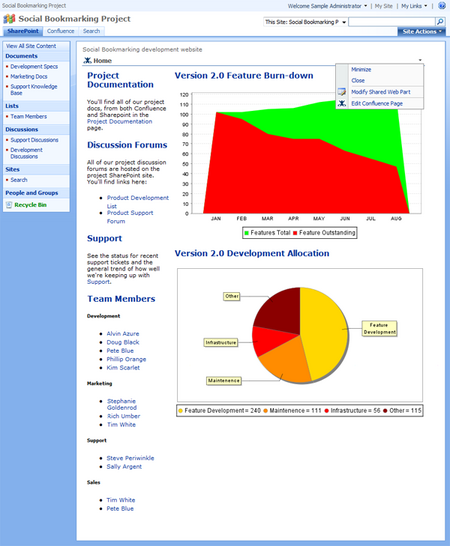Click into the search text field

tap(392, 22)
